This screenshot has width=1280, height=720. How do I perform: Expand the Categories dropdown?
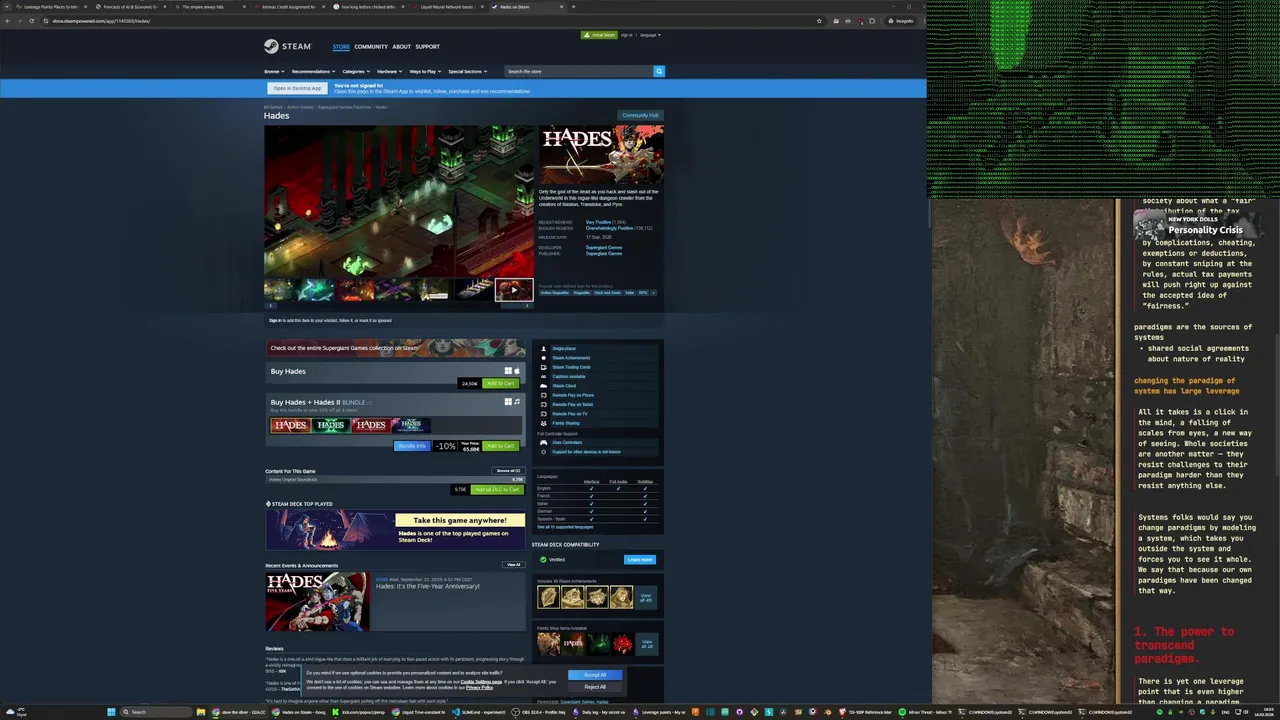356,71
